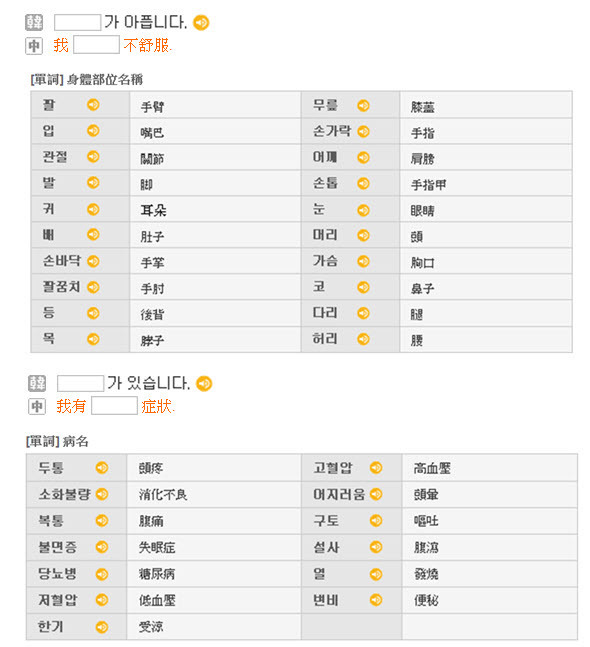Click blank field before 가 있습니다

click(80, 383)
